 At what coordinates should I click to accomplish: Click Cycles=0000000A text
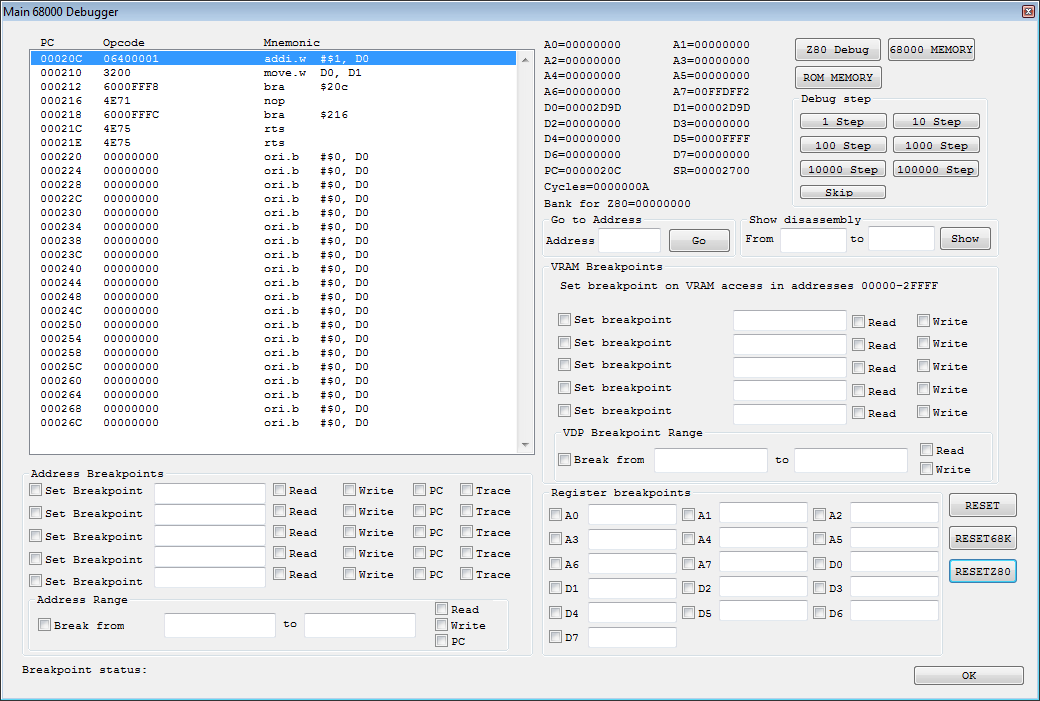pyautogui.click(x=596, y=187)
